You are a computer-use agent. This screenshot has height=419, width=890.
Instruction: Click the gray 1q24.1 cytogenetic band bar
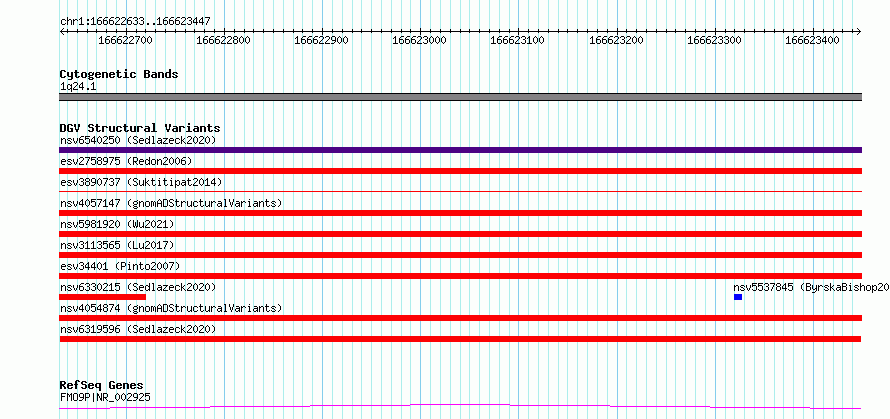tap(460, 97)
